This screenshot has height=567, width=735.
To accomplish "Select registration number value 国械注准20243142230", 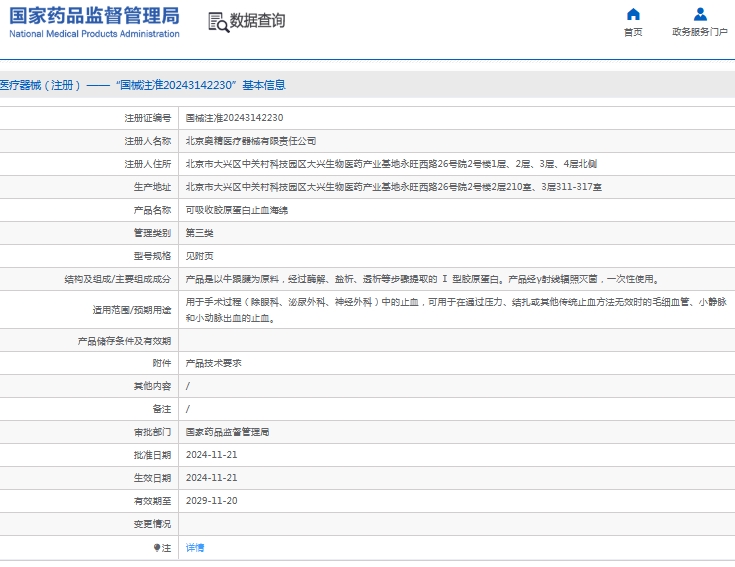I will pyautogui.click(x=234, y=118).
